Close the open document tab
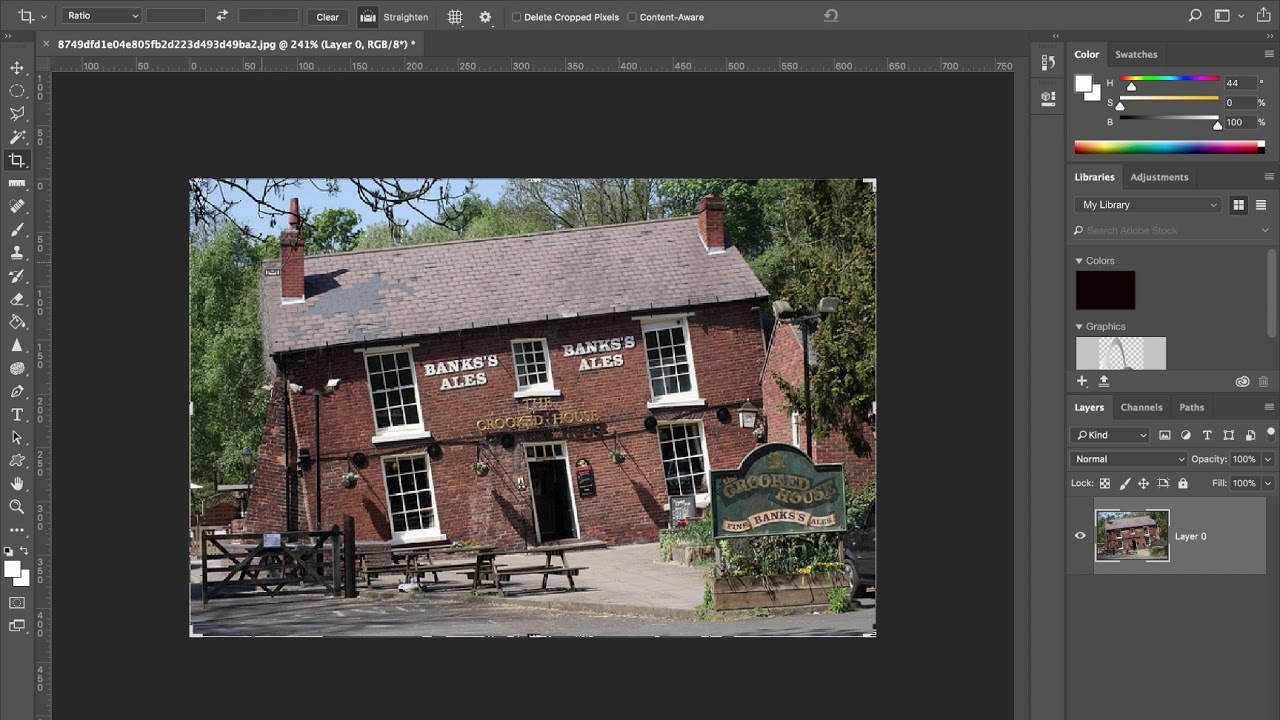This screenshot has height=720, width=1280. point(46,44)
